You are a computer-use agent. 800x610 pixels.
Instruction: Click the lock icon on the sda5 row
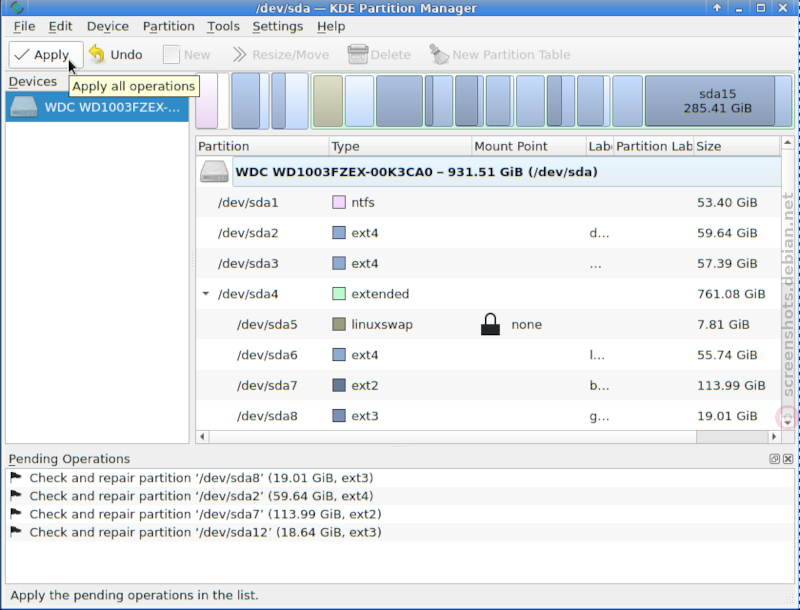(490, 324)
